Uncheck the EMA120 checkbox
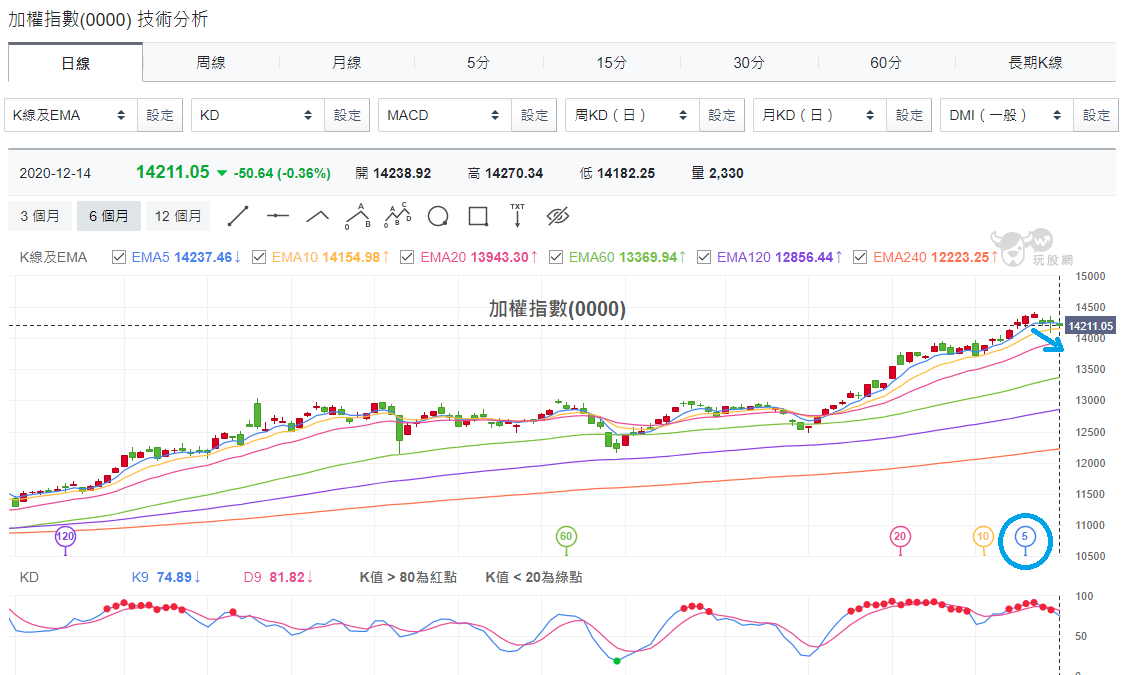Image resolution: width=1121 pixels, height=675 pixels. (x=703, y=257)
